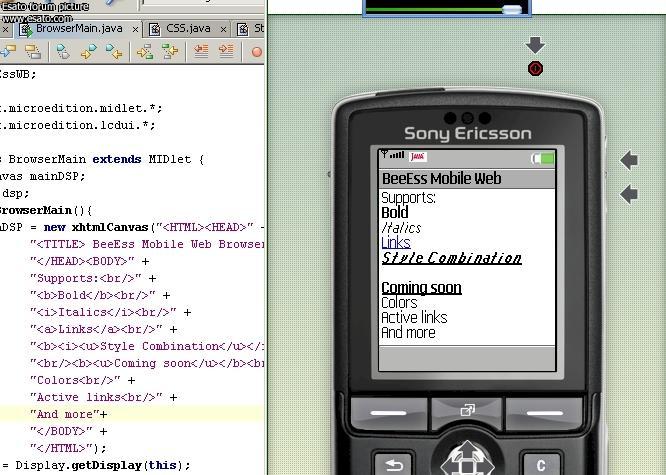Click the "Active links<br/>" code line
Image resolution: width=666 pixels, height=475 pixels.
(104, 397)
